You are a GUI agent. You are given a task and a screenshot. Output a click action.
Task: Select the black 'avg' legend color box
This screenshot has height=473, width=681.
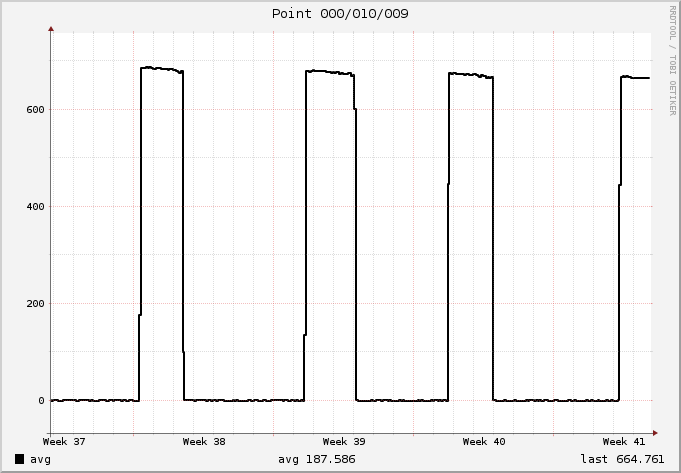[x=20, y=459]
